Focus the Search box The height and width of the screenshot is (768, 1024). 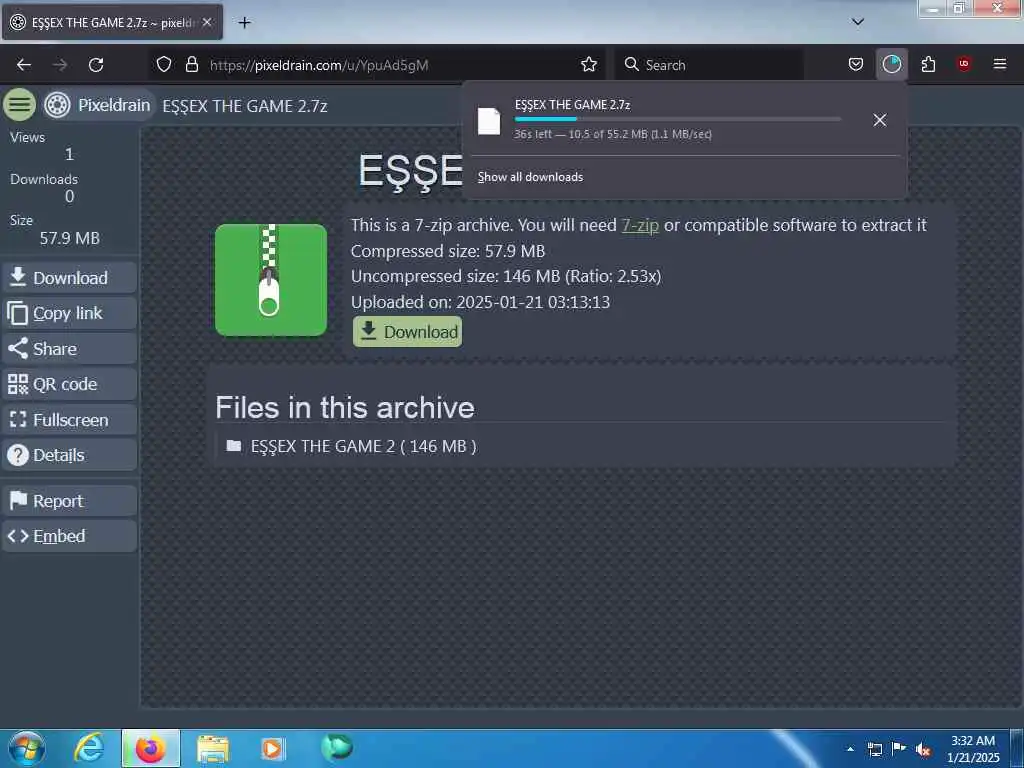click(709, 65)
